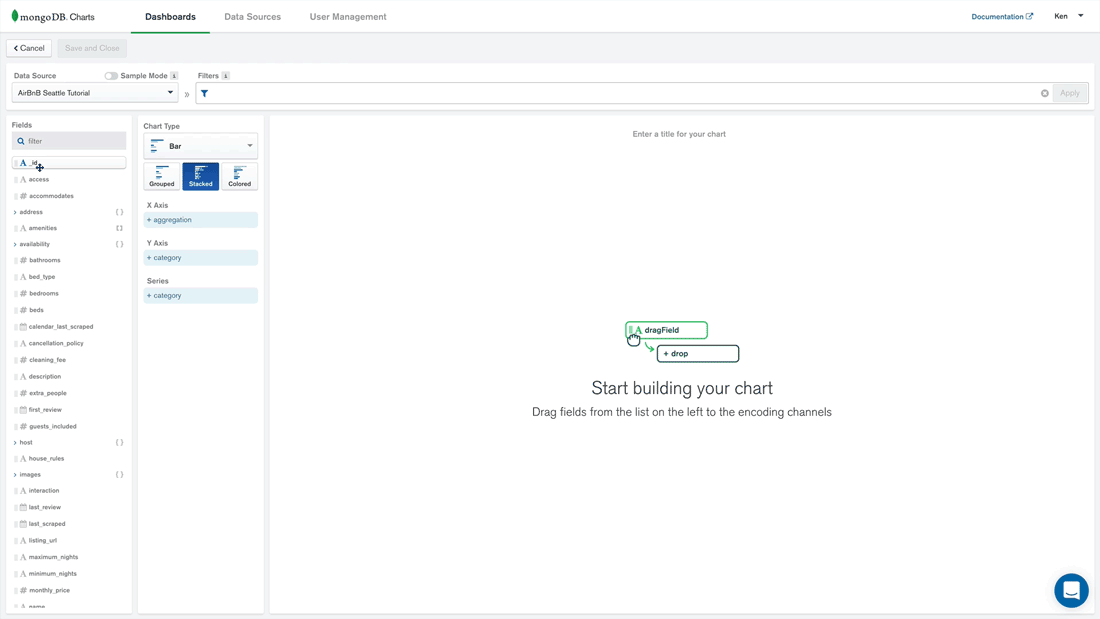Click the MongoDB Charts leaf logo
The image size is (1100, 619).
click(x=15, y=16)
